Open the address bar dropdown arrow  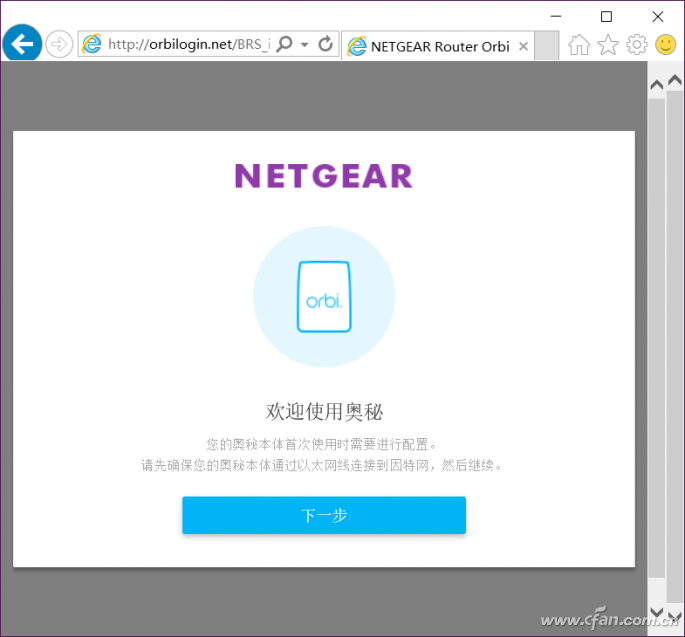[x=304, y=44]
